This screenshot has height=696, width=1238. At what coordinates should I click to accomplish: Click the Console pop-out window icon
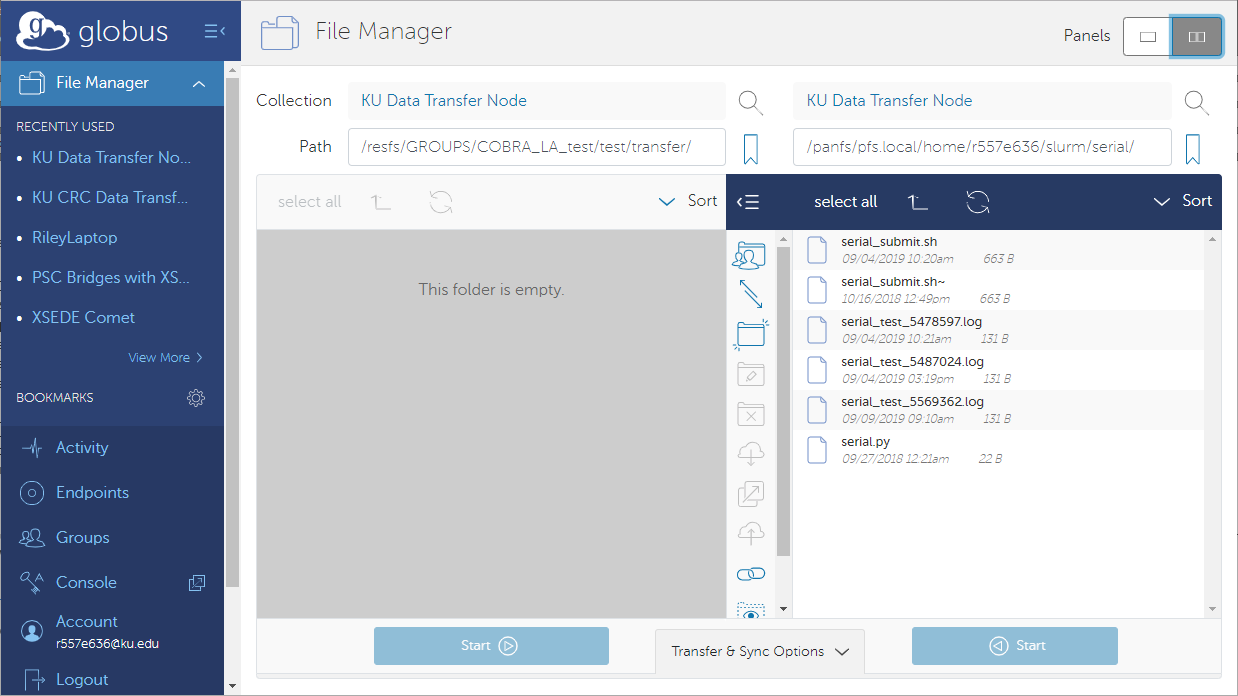click(x=197, y=582)
